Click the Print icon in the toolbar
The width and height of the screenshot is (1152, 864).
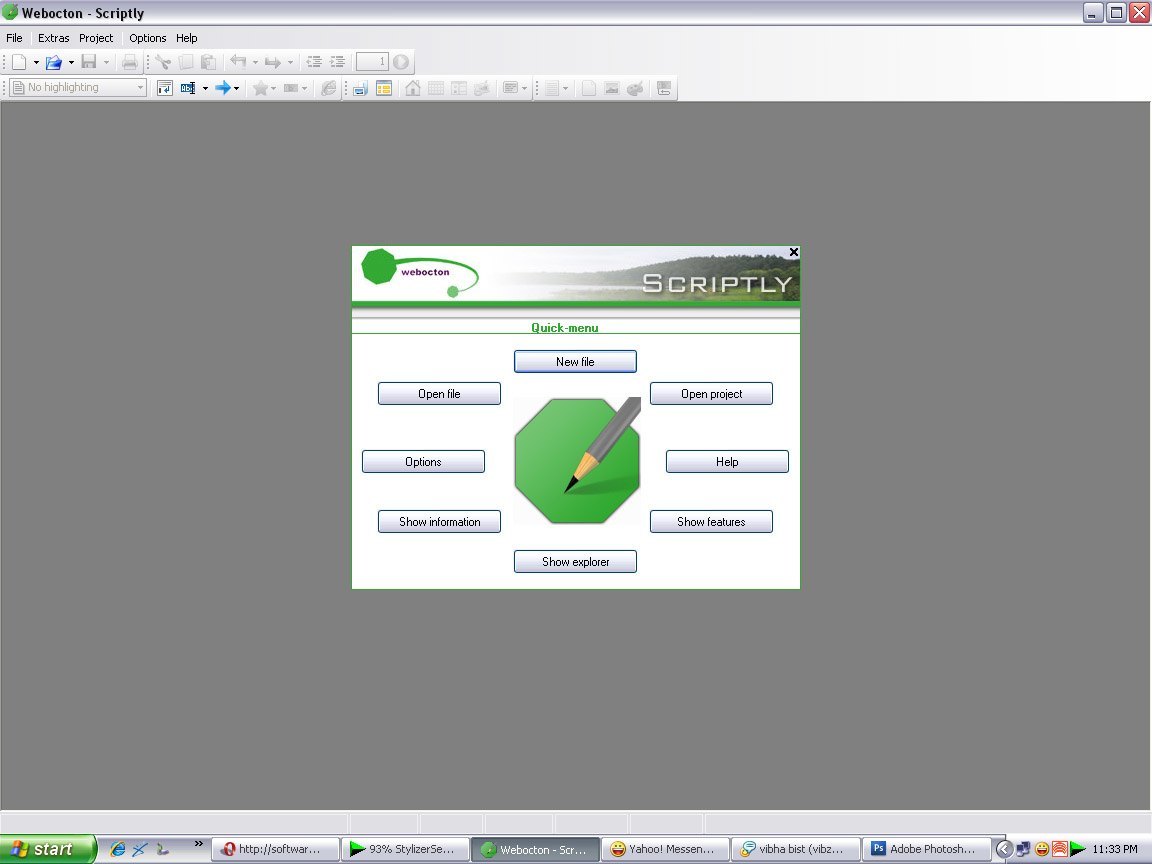coord(129,62)
